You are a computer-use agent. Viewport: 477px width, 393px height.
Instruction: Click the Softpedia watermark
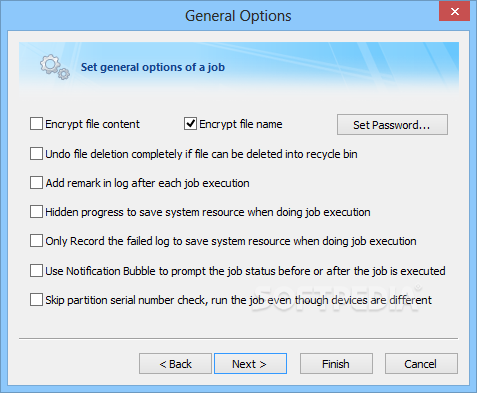[337, 298]
